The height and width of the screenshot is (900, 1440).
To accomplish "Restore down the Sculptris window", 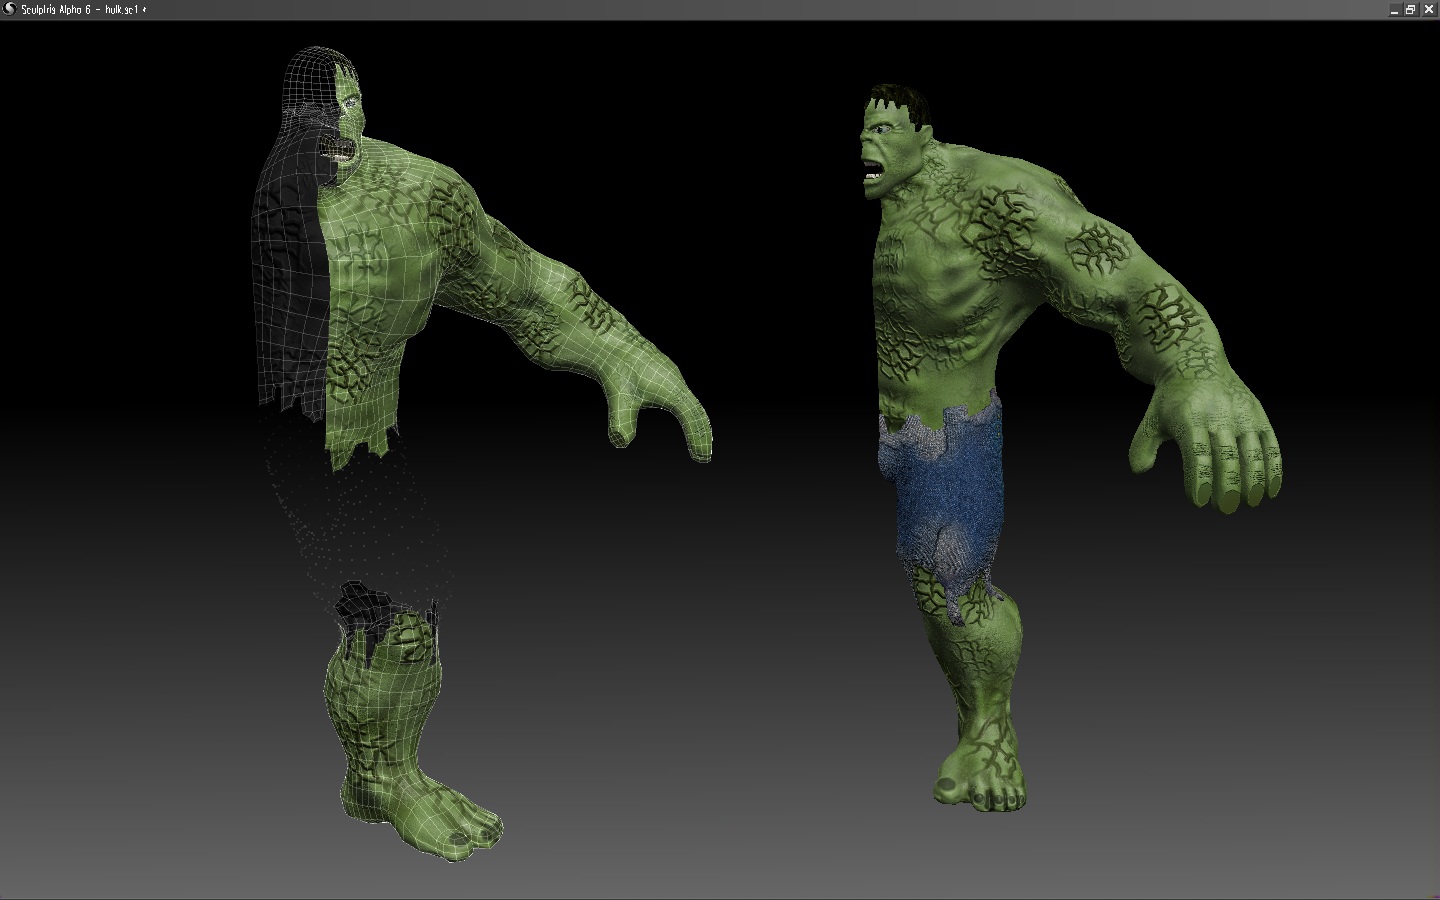I will click(x=1411, y=9).
